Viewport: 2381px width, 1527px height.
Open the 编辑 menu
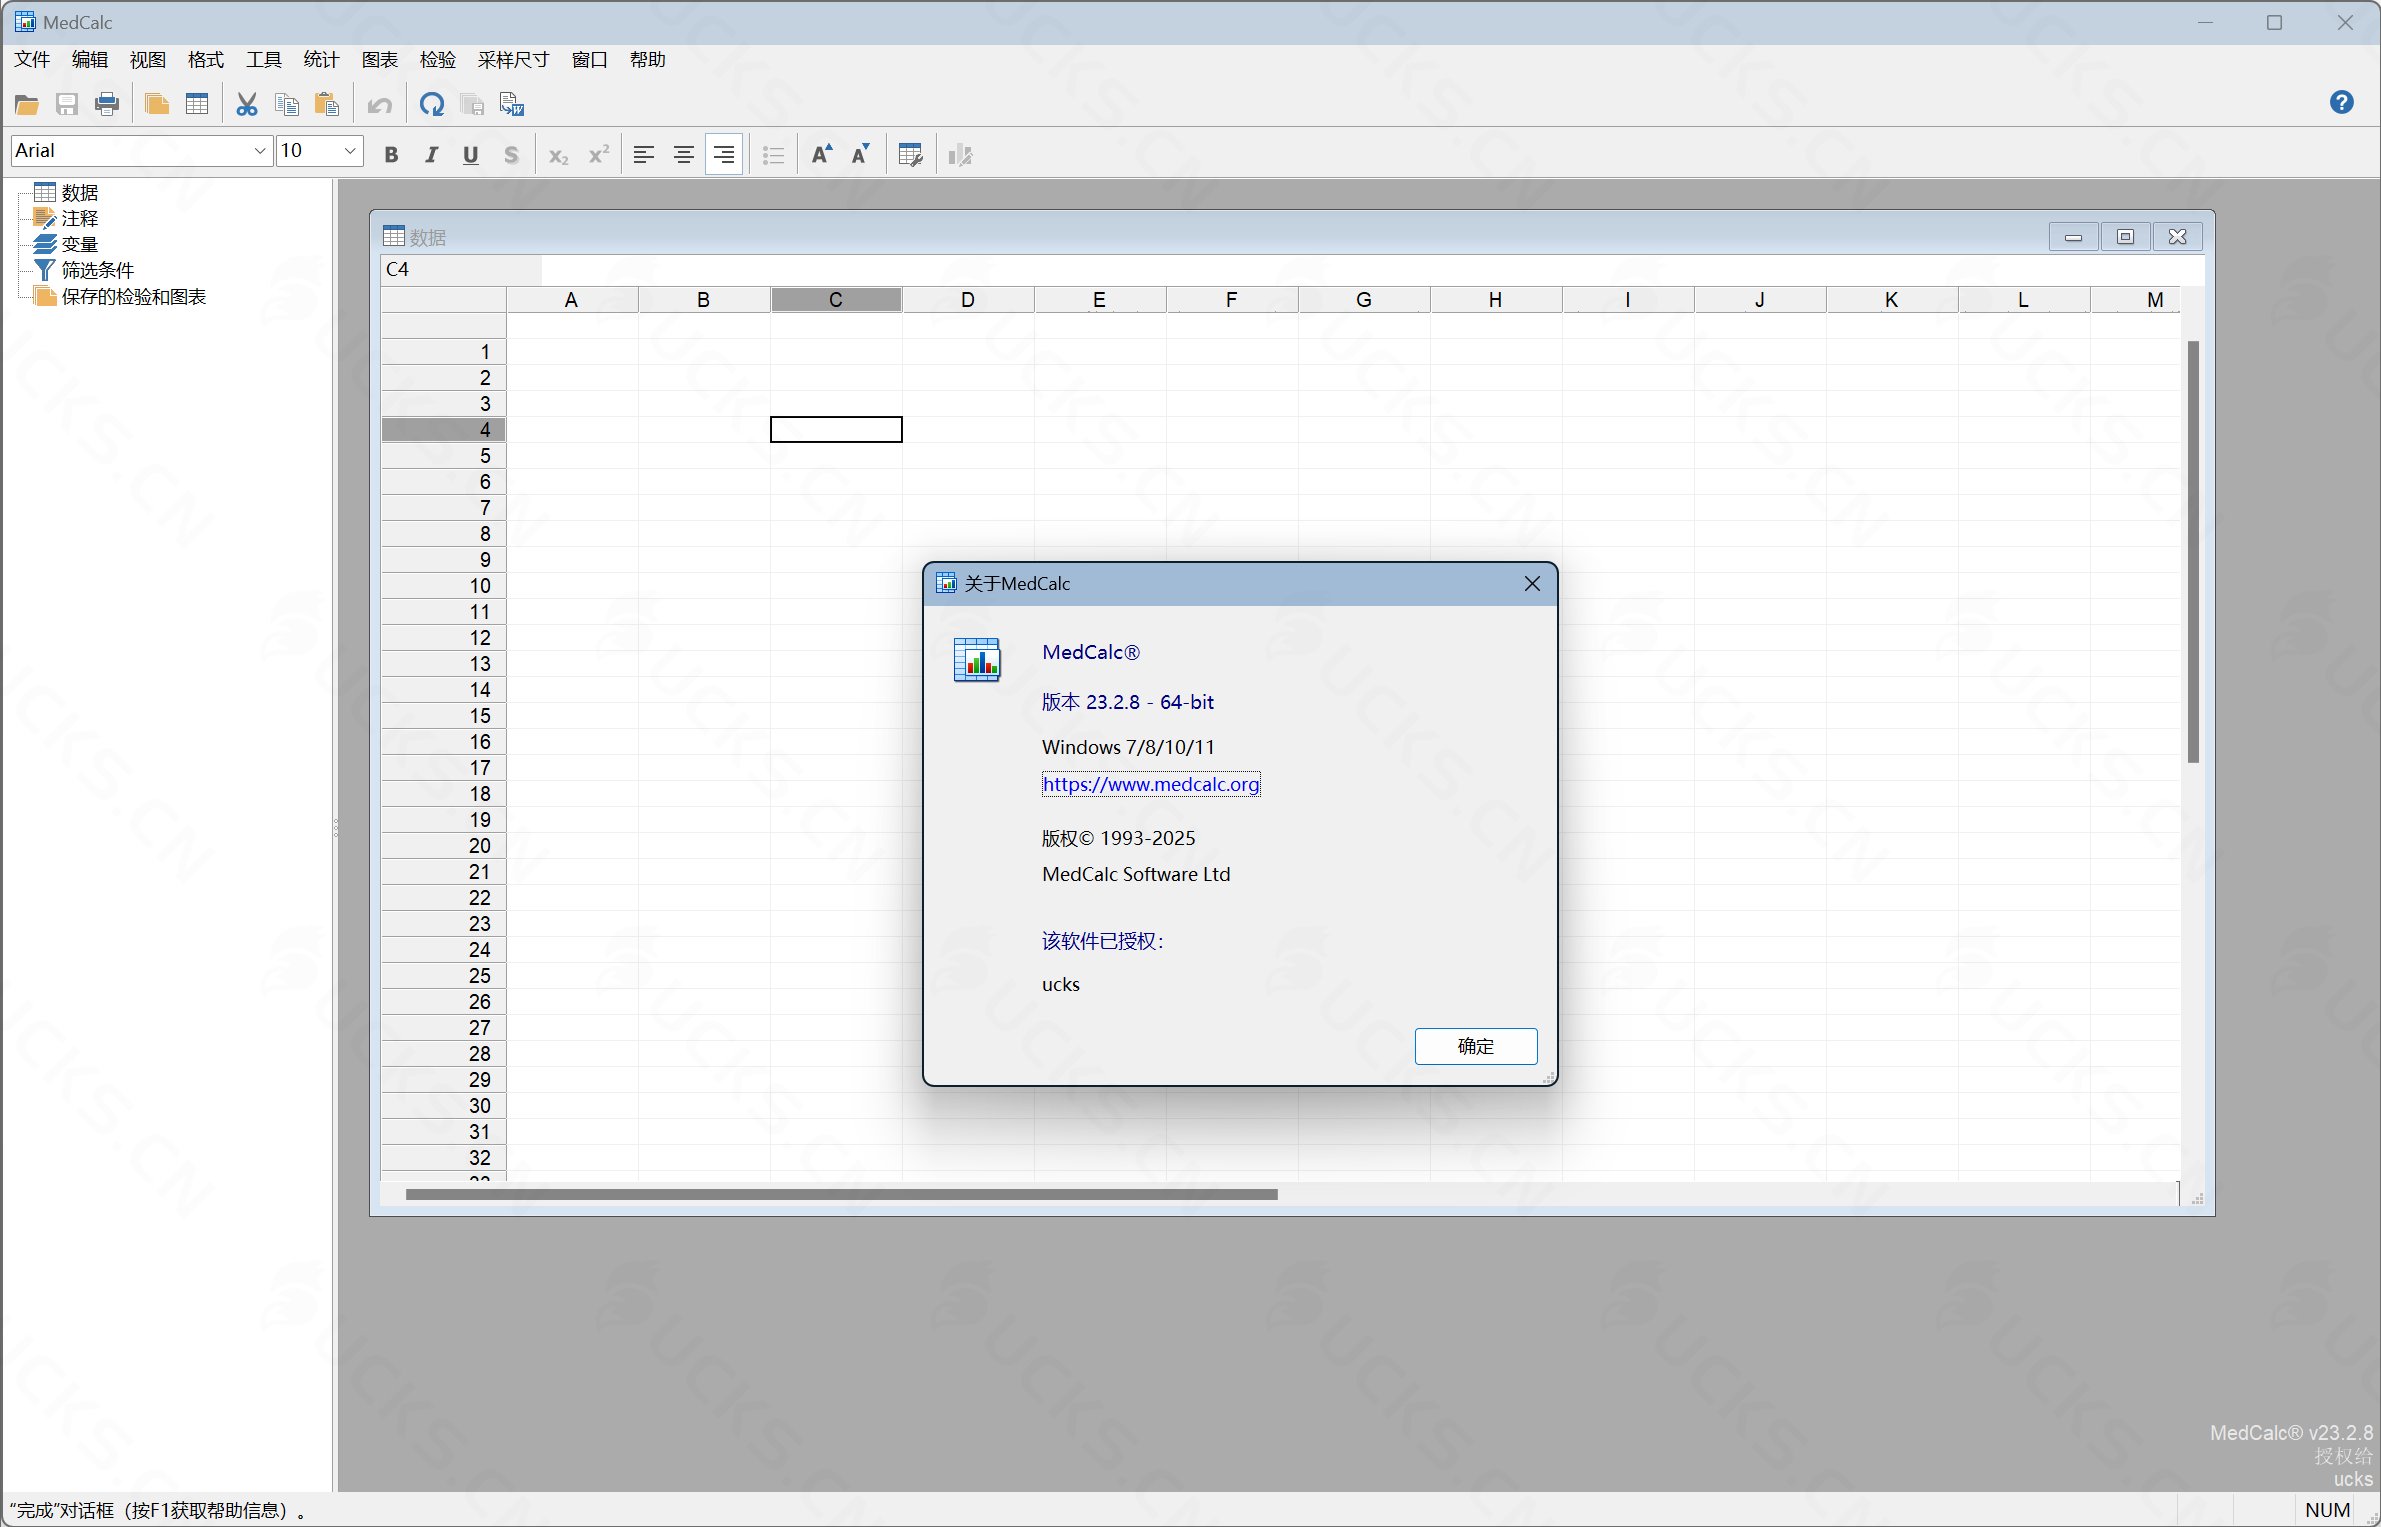[90, 60]
